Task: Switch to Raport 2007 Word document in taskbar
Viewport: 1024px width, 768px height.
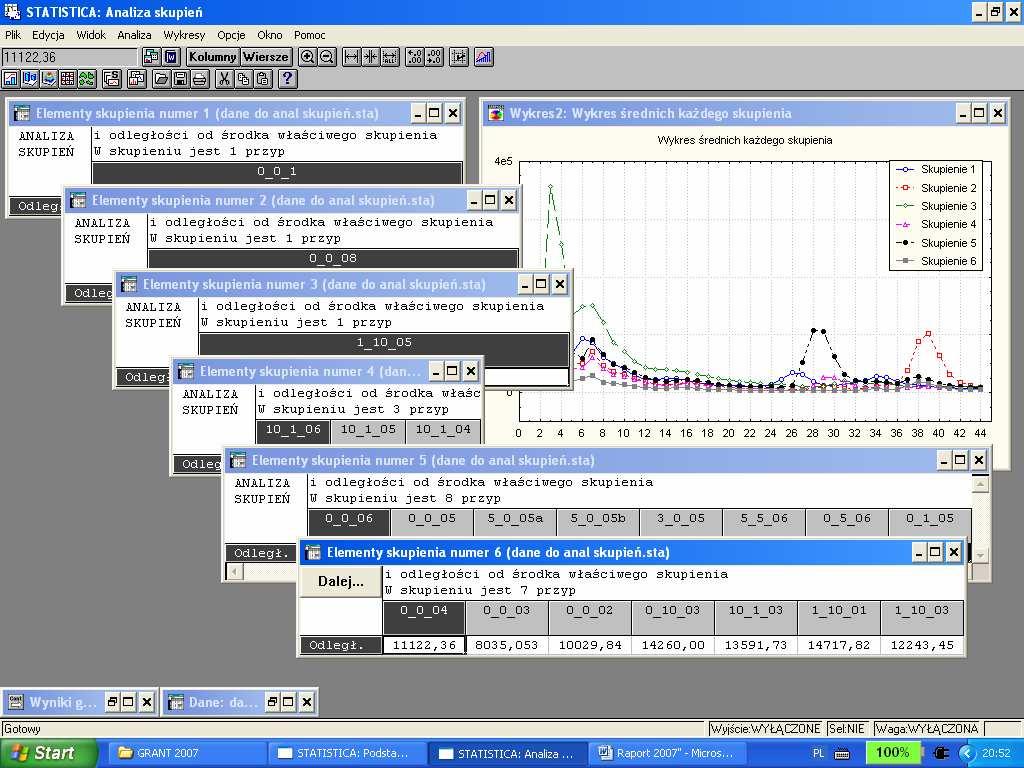Action: (x=669, y=753)
